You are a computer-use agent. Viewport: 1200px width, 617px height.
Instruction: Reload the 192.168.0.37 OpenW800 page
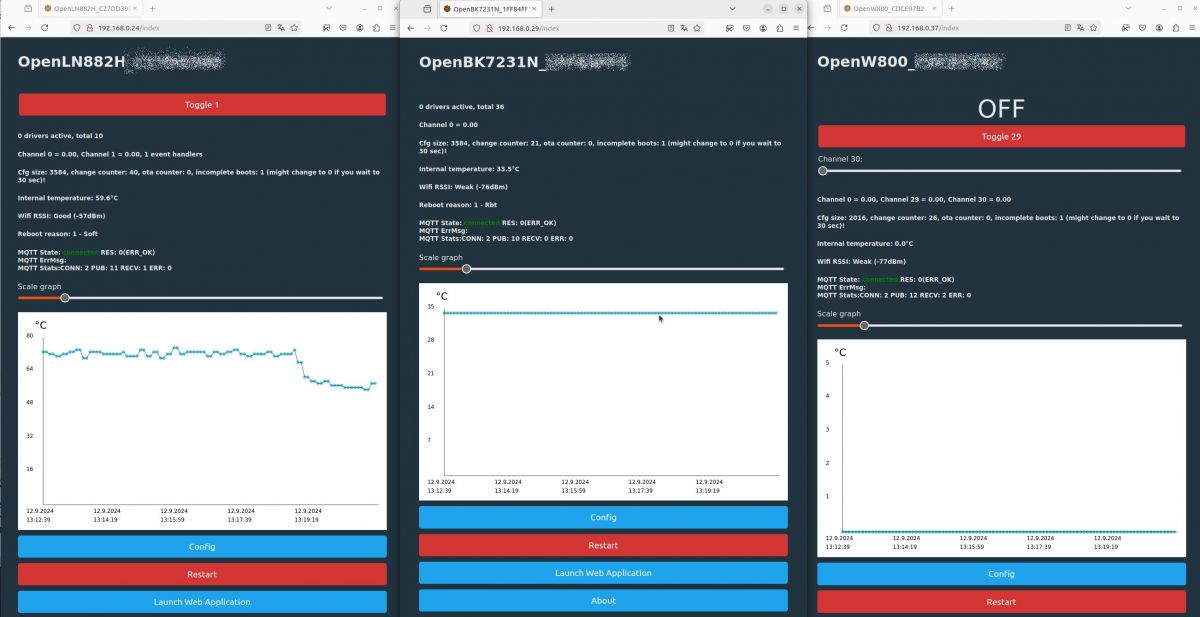coord(844,28)
